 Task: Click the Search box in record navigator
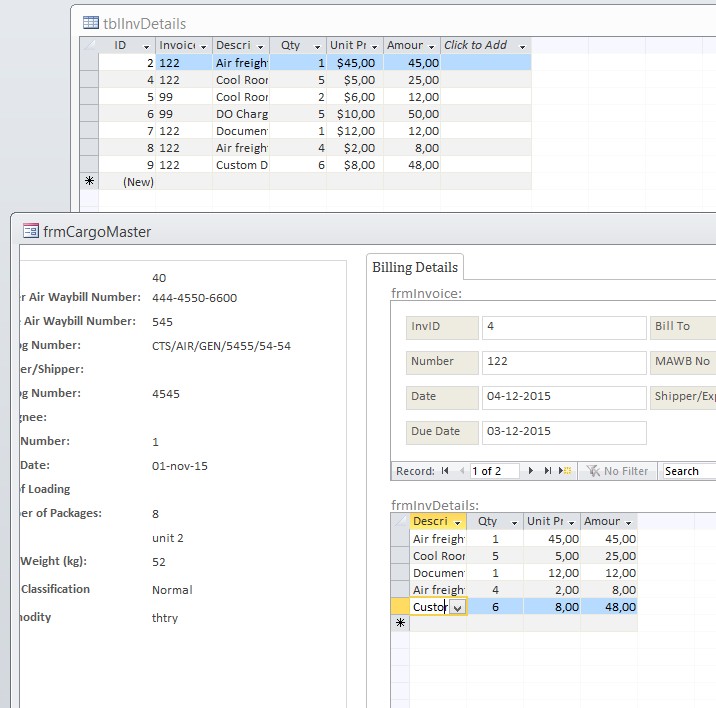(x=690, y=471)
